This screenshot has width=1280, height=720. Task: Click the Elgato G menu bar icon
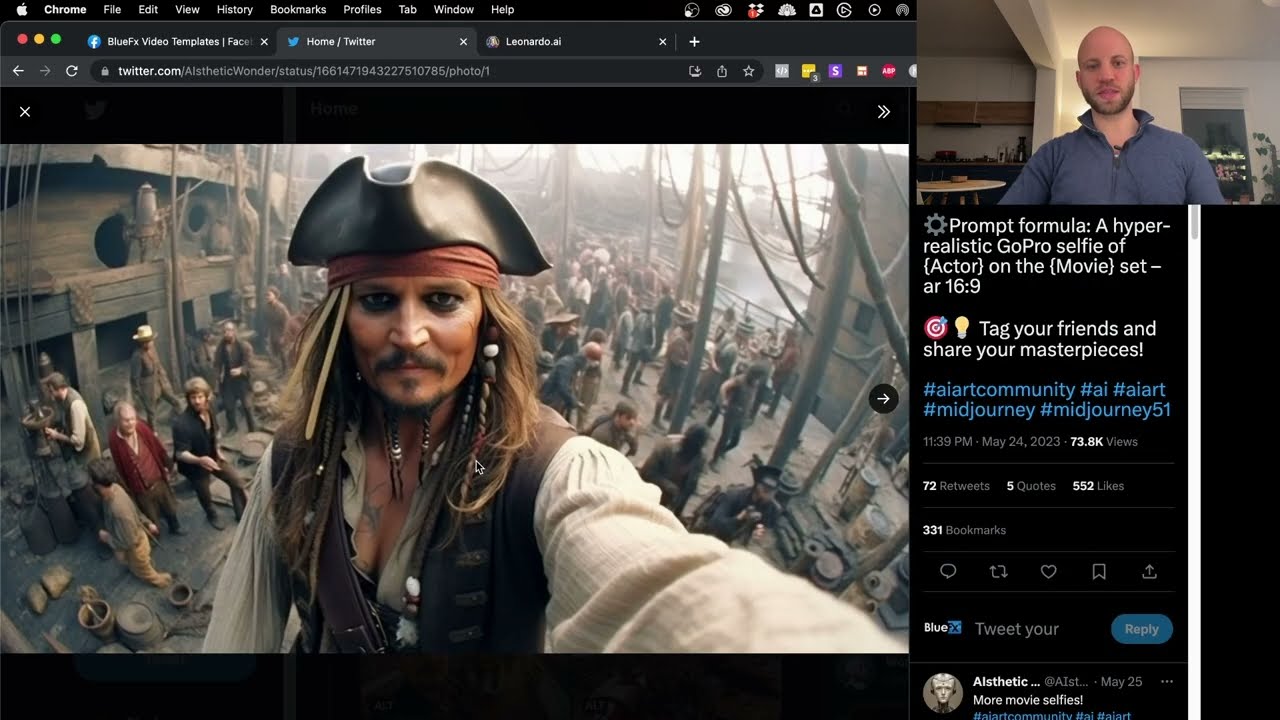click(x=844, y=10)
